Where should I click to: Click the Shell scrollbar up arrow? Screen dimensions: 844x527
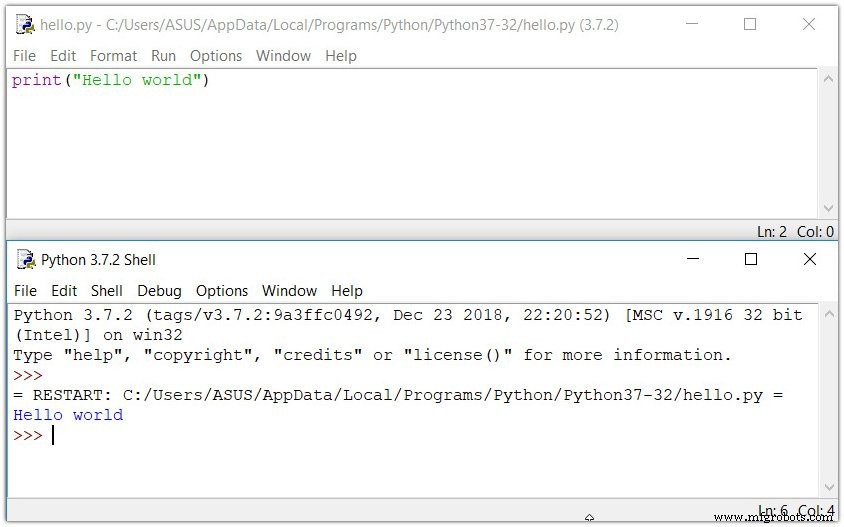click(829, 314)
